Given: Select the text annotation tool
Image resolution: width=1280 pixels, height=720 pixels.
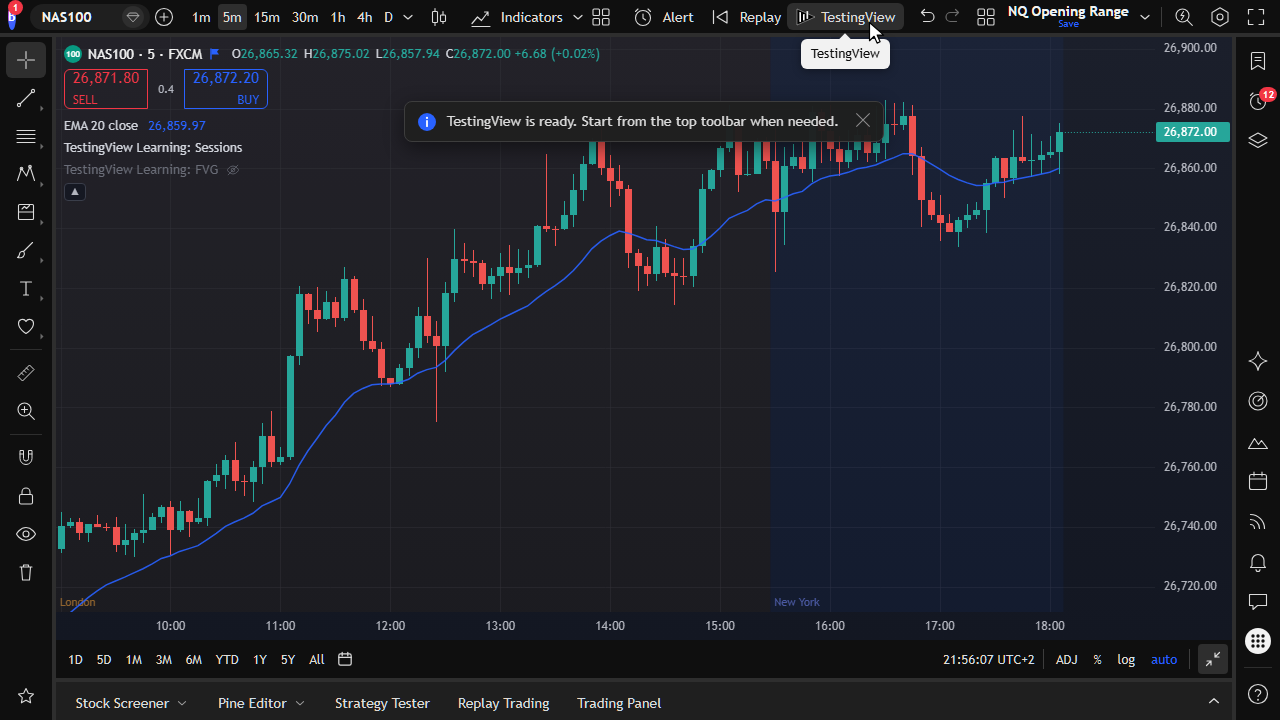Looking at the screenshot, I should pyautogui.click(x=26, y=289).
